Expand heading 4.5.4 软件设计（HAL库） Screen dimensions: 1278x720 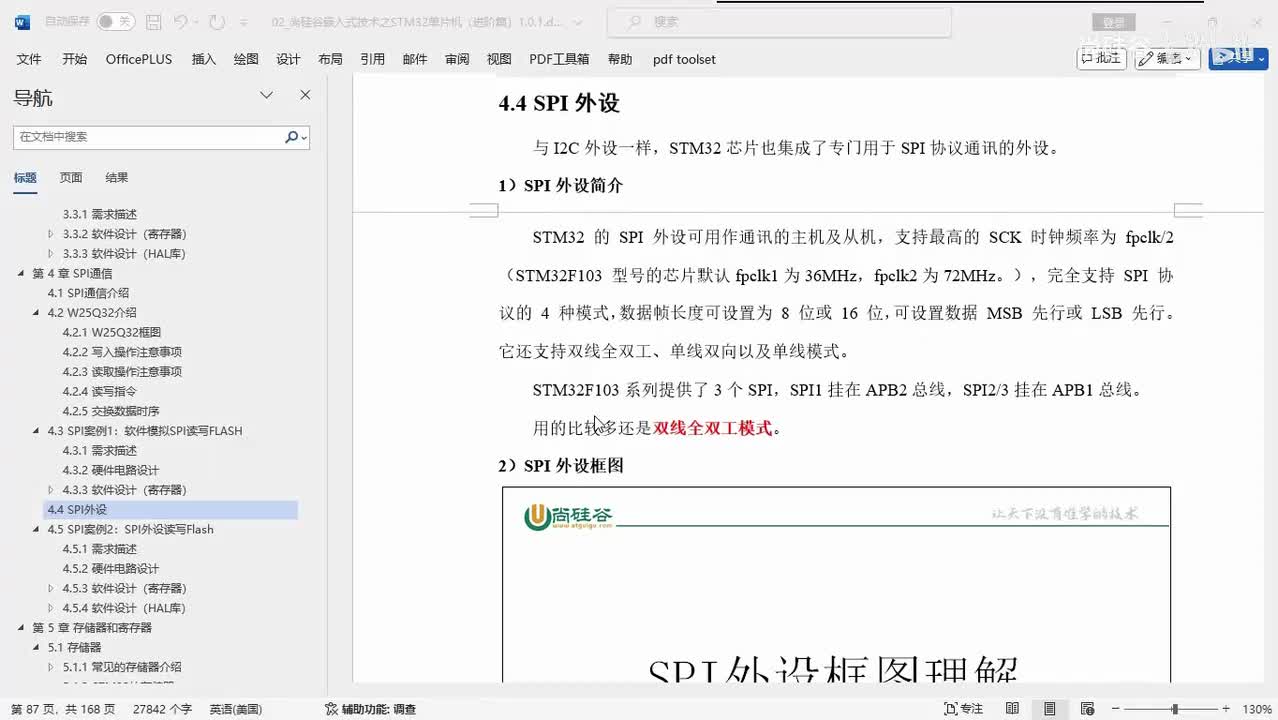(x=51, y=608)
